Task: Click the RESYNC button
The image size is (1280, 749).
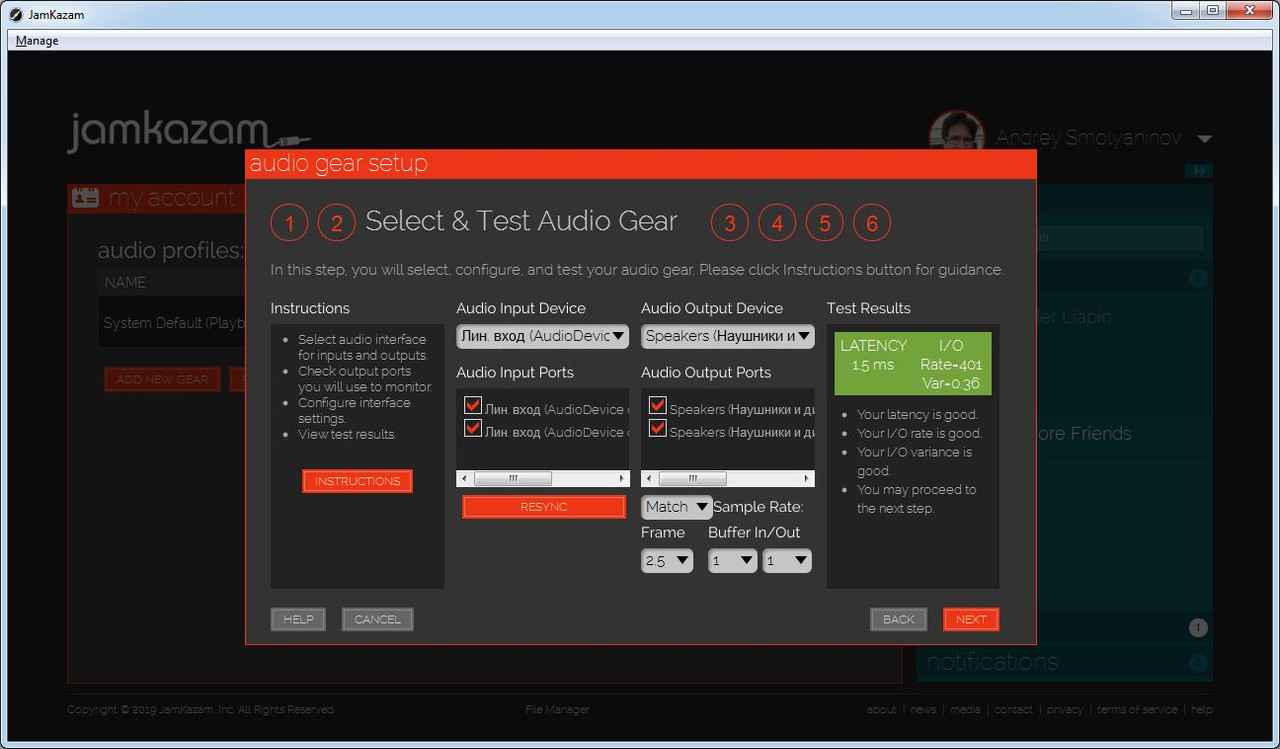Action: pyautogui.click(x=544, y=507)
